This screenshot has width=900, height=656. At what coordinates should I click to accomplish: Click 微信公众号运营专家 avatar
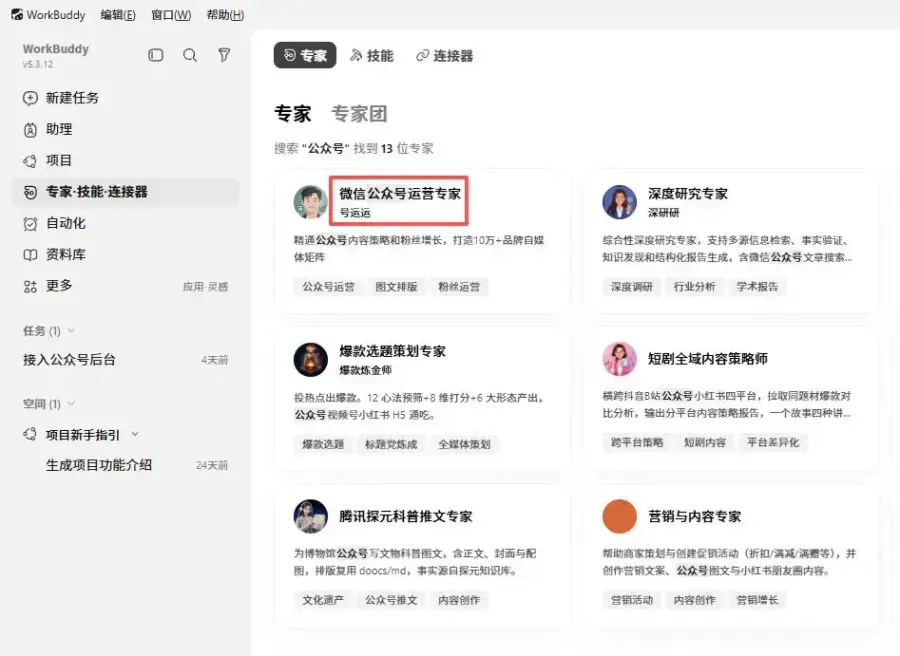[x=311, y=202]
